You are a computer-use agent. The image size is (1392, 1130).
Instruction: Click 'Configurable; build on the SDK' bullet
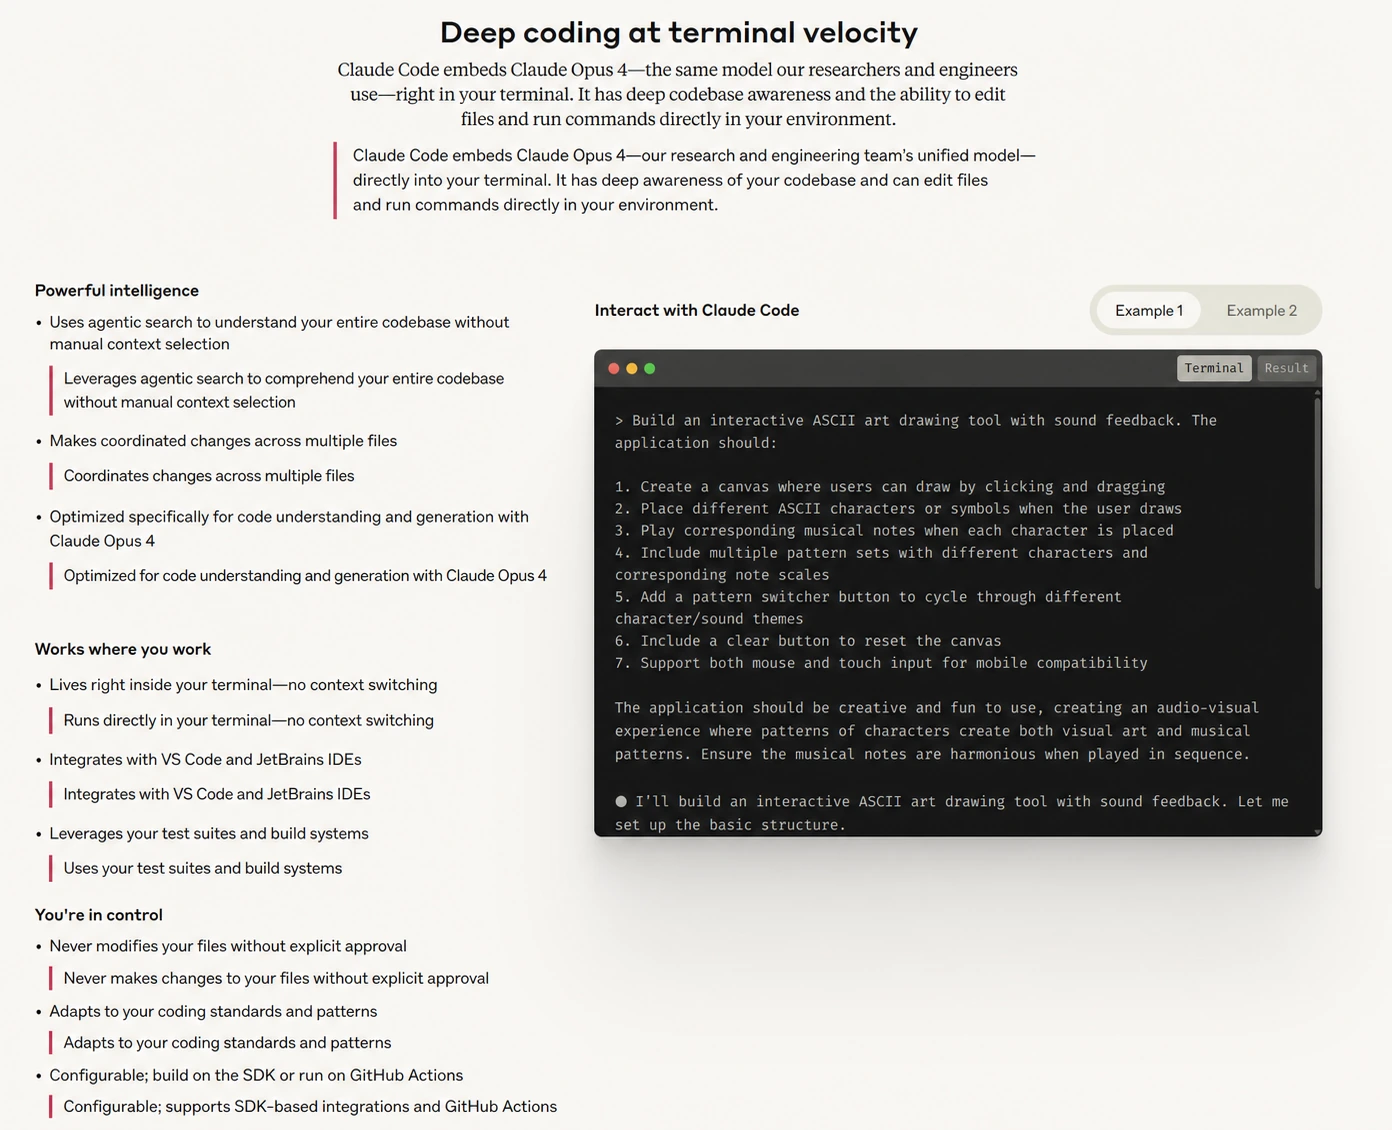(x=256, y=1076)
